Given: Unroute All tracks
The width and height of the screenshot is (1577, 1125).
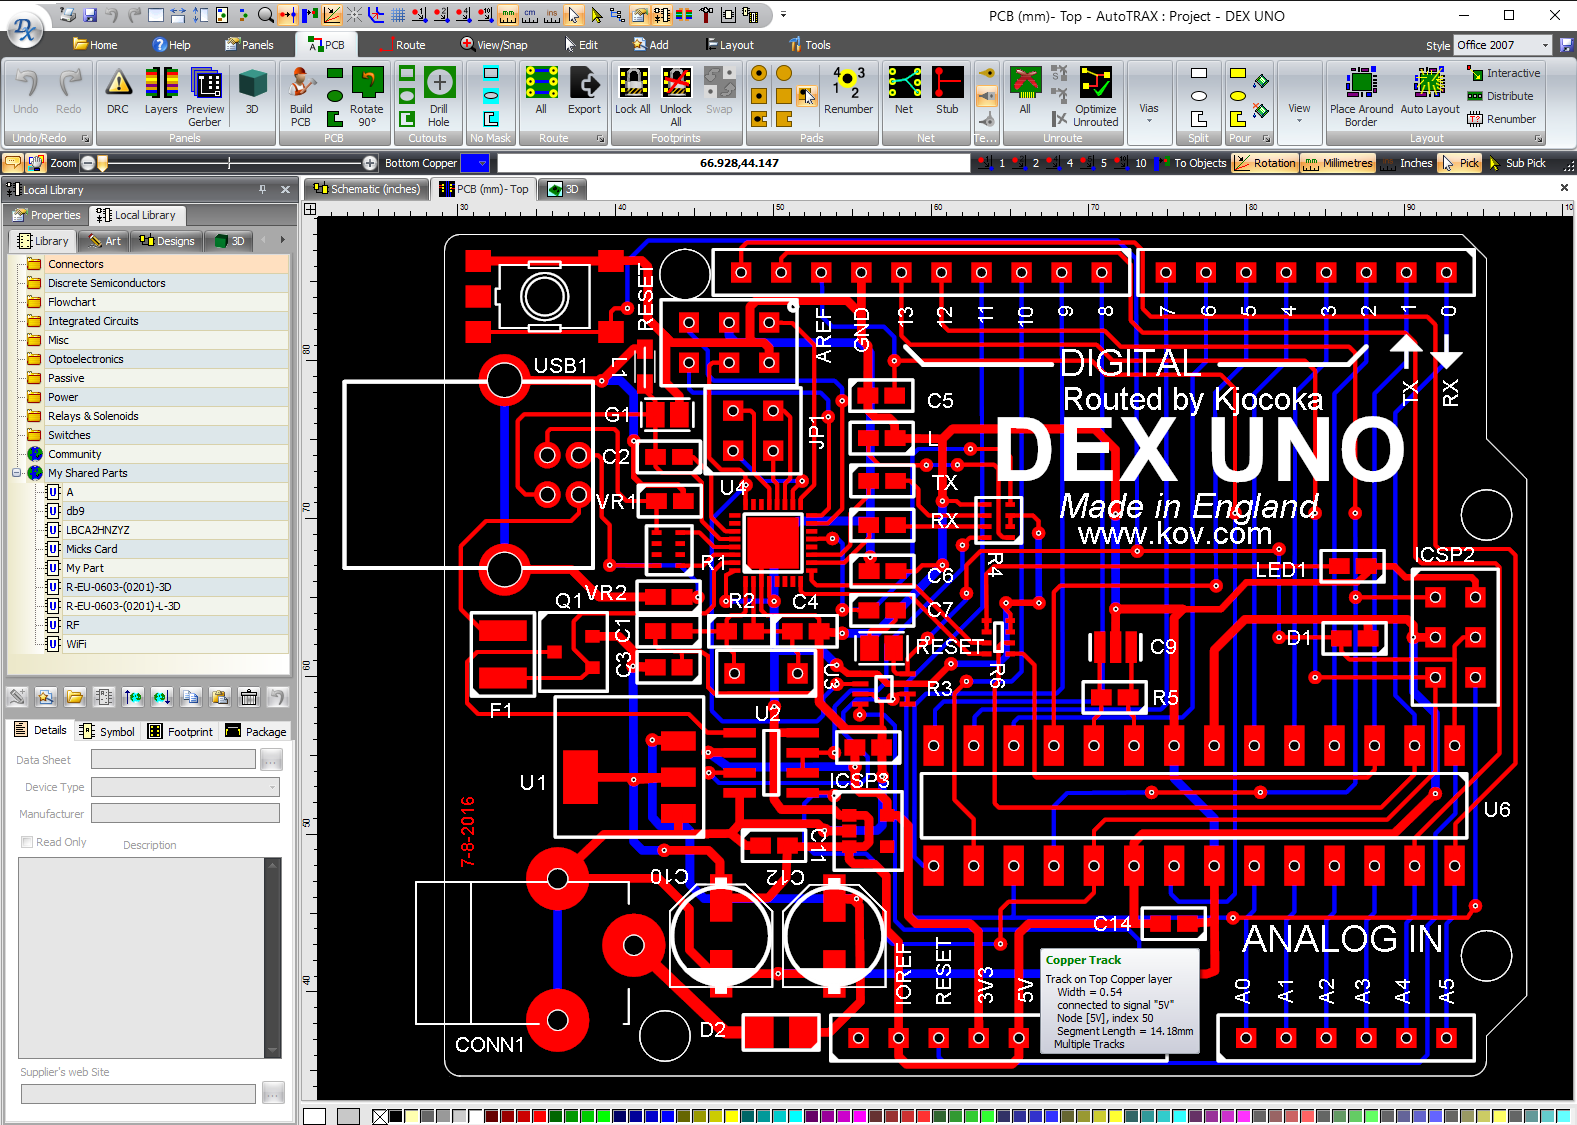Looking at the screenshot, I should 1025,92.
